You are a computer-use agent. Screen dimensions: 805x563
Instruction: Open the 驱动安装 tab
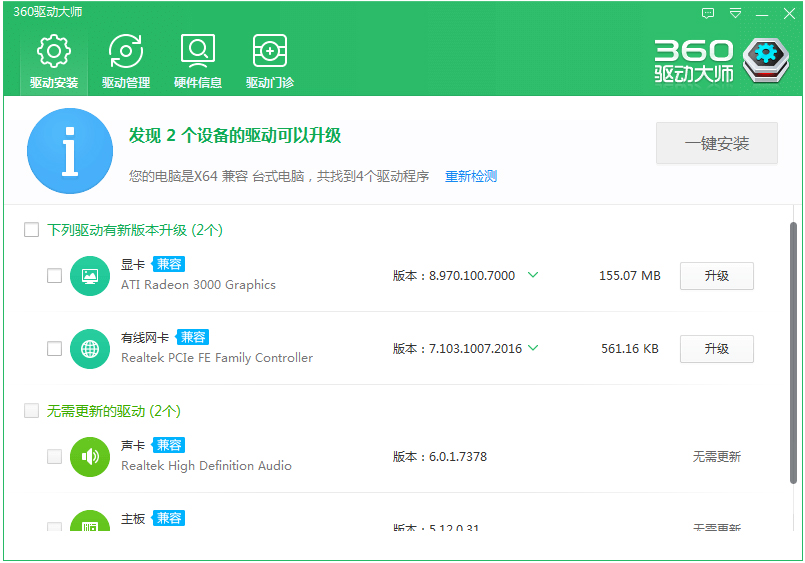(54, 62)
